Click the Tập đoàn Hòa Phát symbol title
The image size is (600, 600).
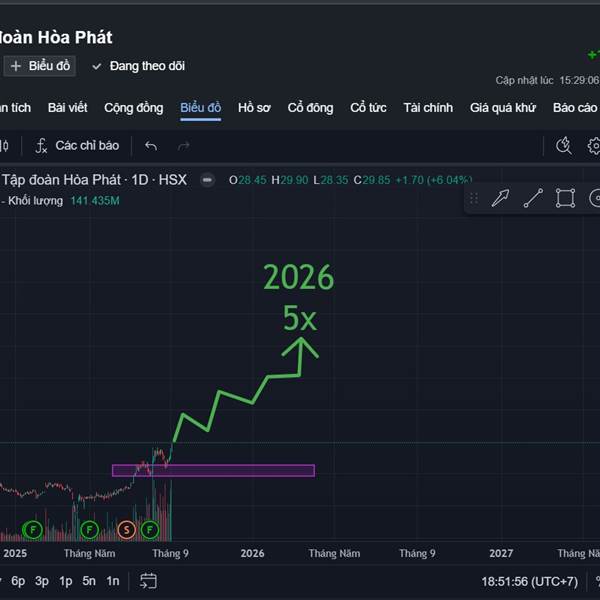coord(61,180)
